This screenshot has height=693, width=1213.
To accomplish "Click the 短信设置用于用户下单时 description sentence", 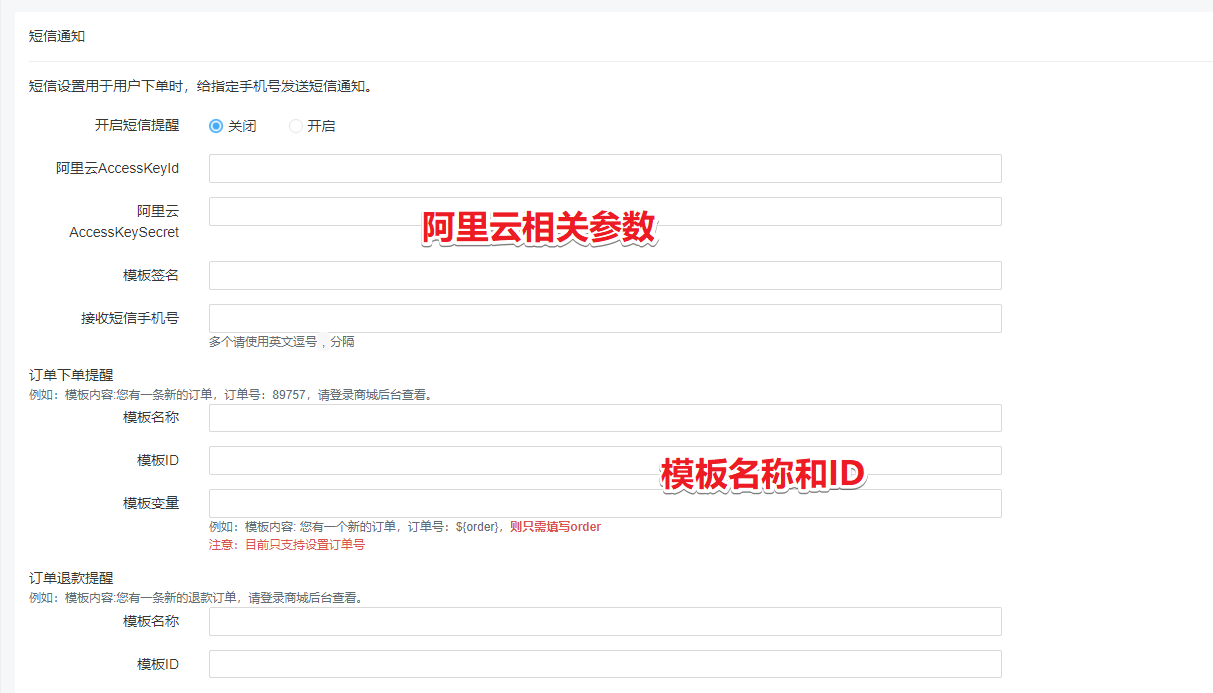I will tap(201, 86).
